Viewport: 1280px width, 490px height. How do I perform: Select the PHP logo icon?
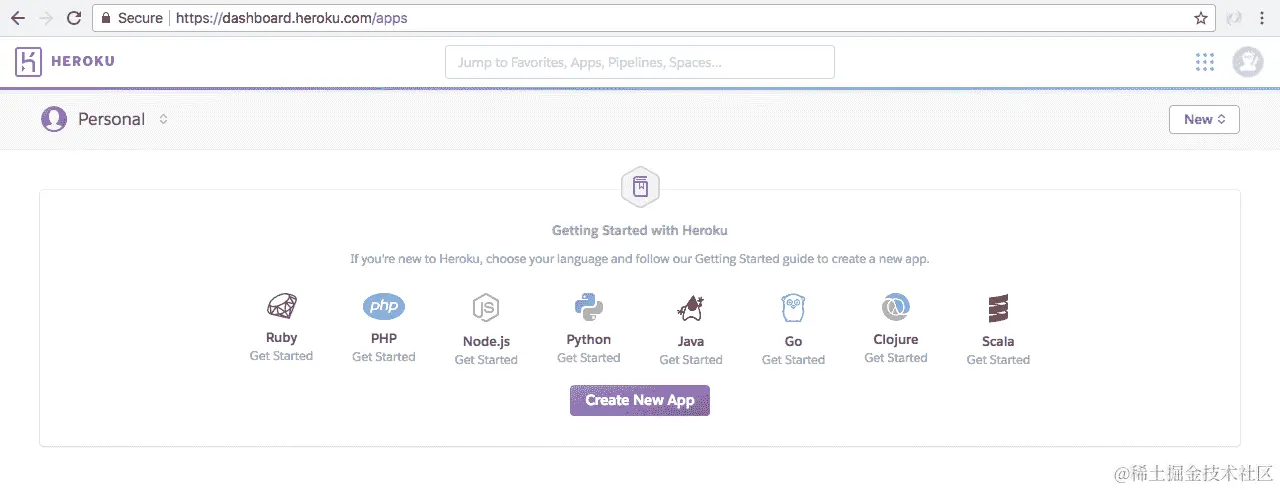[x=384, y=306]
